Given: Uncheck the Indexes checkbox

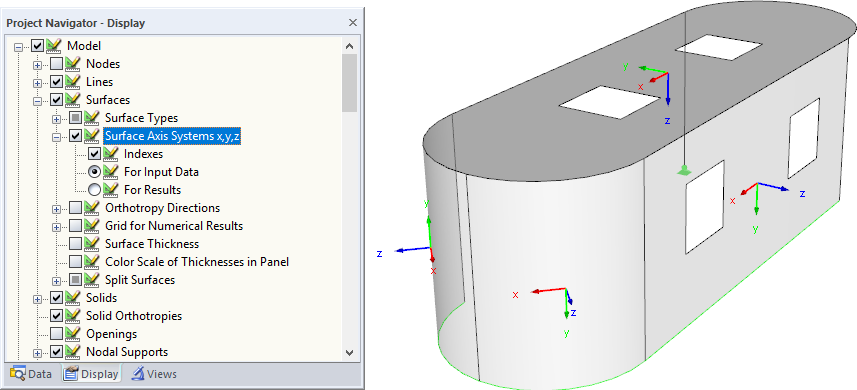Looking at the screenshot, I should click(95, 154).
